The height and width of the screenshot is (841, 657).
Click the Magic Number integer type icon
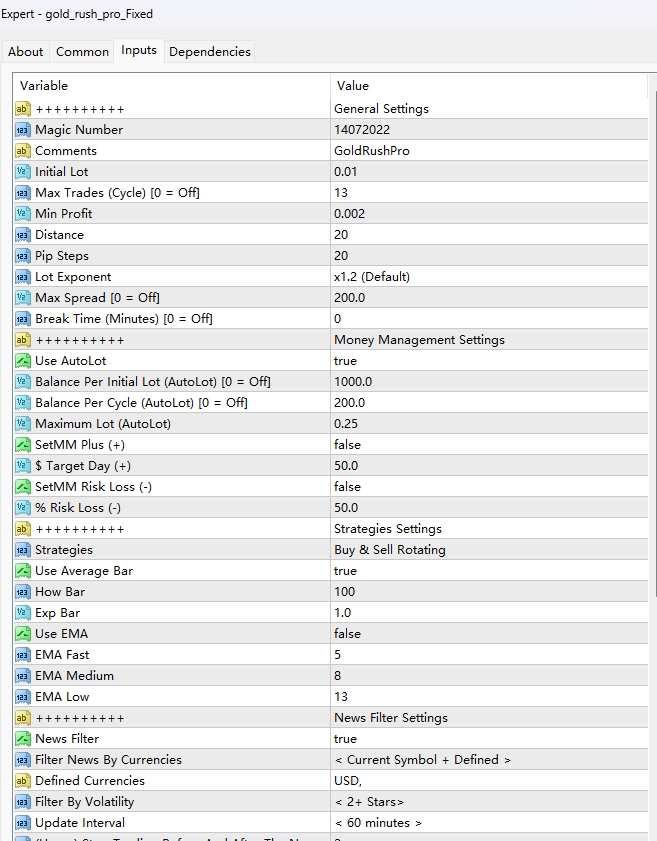[x=23, y=130]
